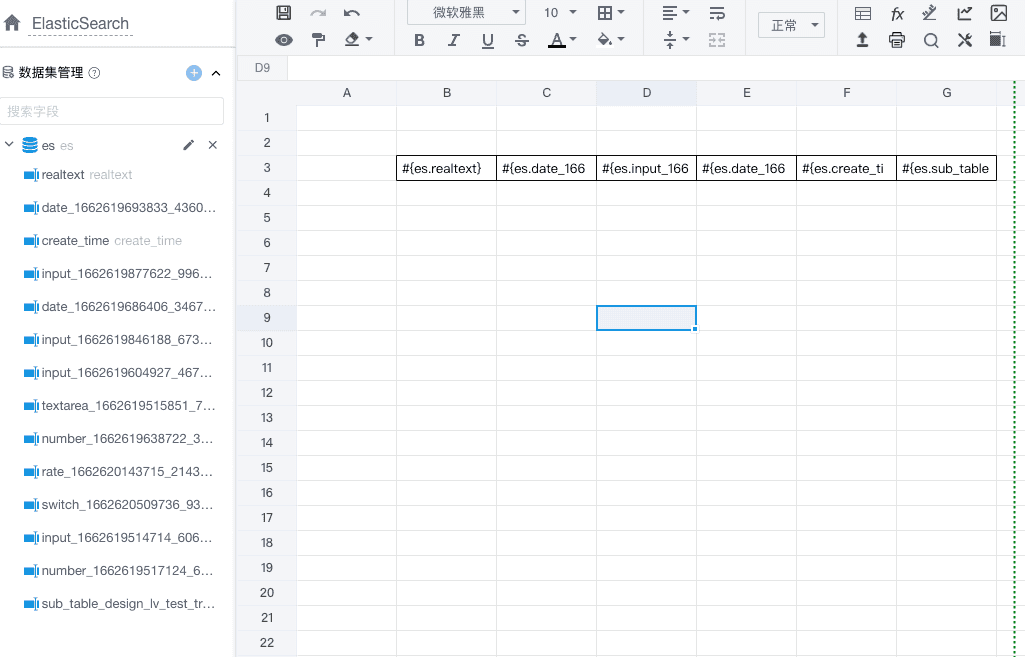Insert a chart using the chart icon
1025x657 pixels.
pyautogui.click(x=964, y=13)
